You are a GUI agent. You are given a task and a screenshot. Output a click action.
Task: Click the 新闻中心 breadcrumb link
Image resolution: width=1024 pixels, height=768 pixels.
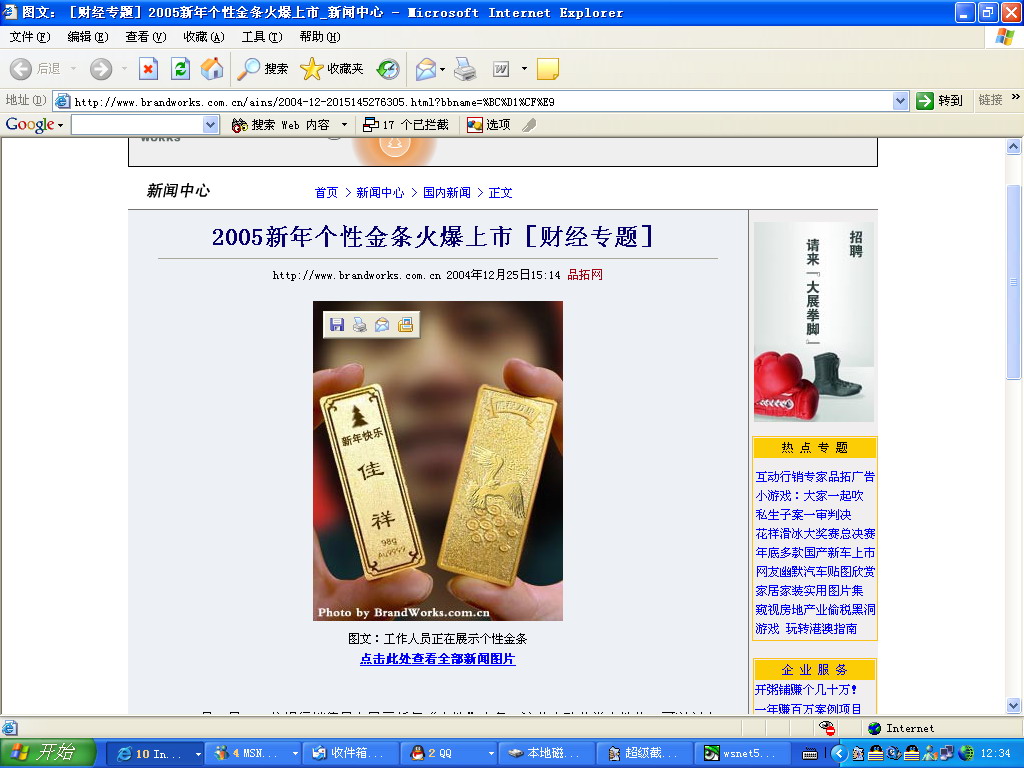(380, 193)
